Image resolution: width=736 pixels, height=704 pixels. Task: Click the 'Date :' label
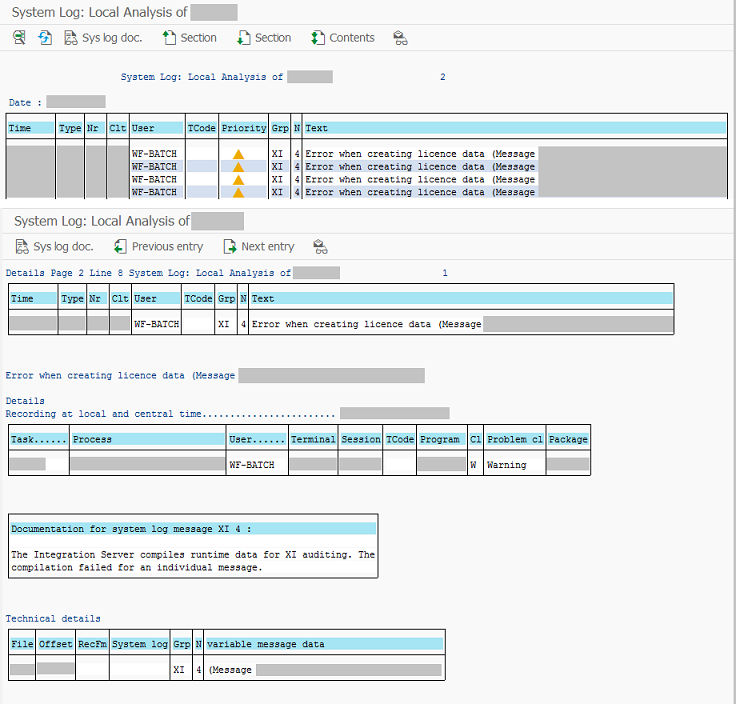25,103
